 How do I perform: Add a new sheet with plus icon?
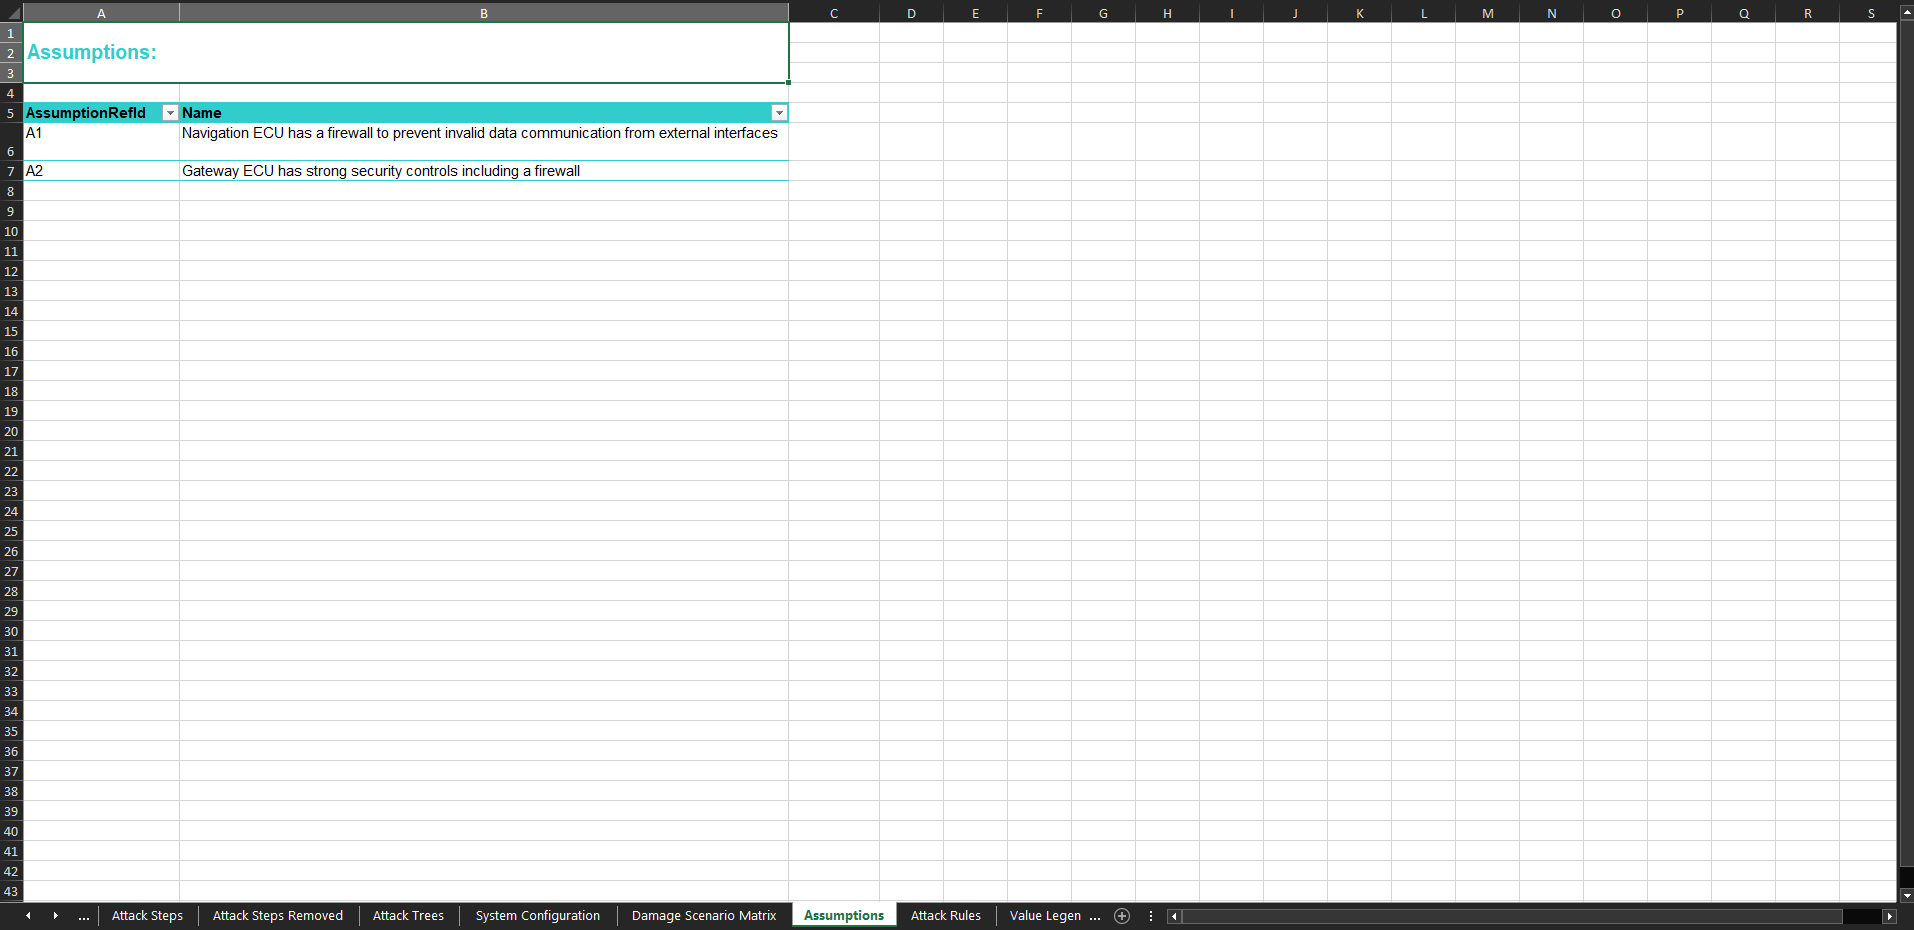click(1122, 916)
